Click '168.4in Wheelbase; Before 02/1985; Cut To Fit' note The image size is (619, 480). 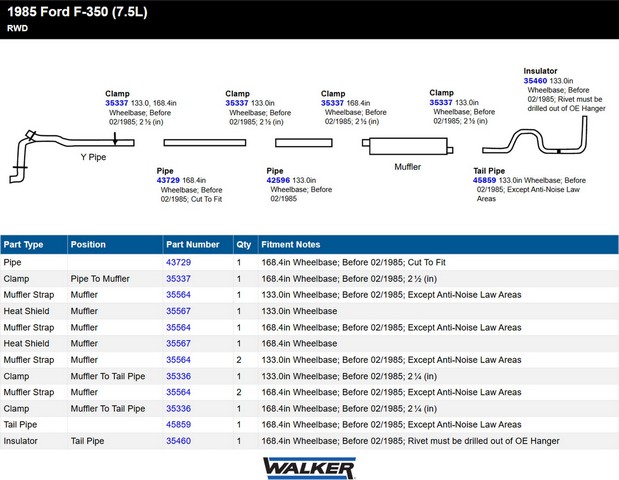353,262
